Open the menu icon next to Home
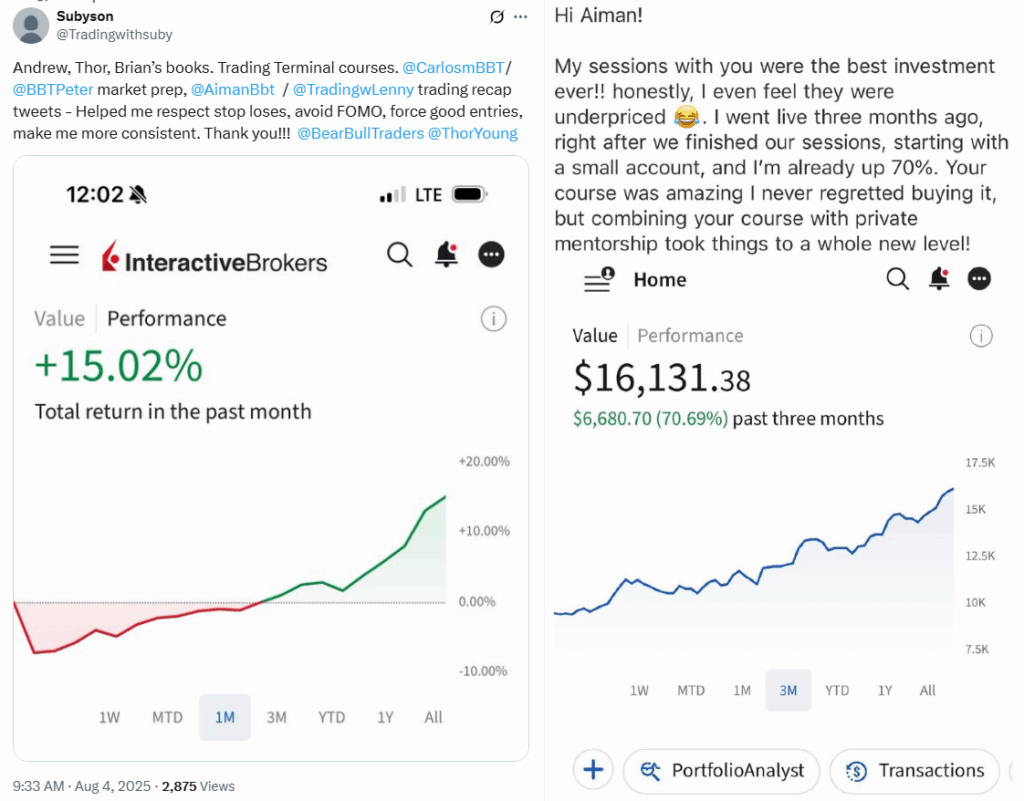The height and width of the screenshot is (801, 1024). [598, 280]
